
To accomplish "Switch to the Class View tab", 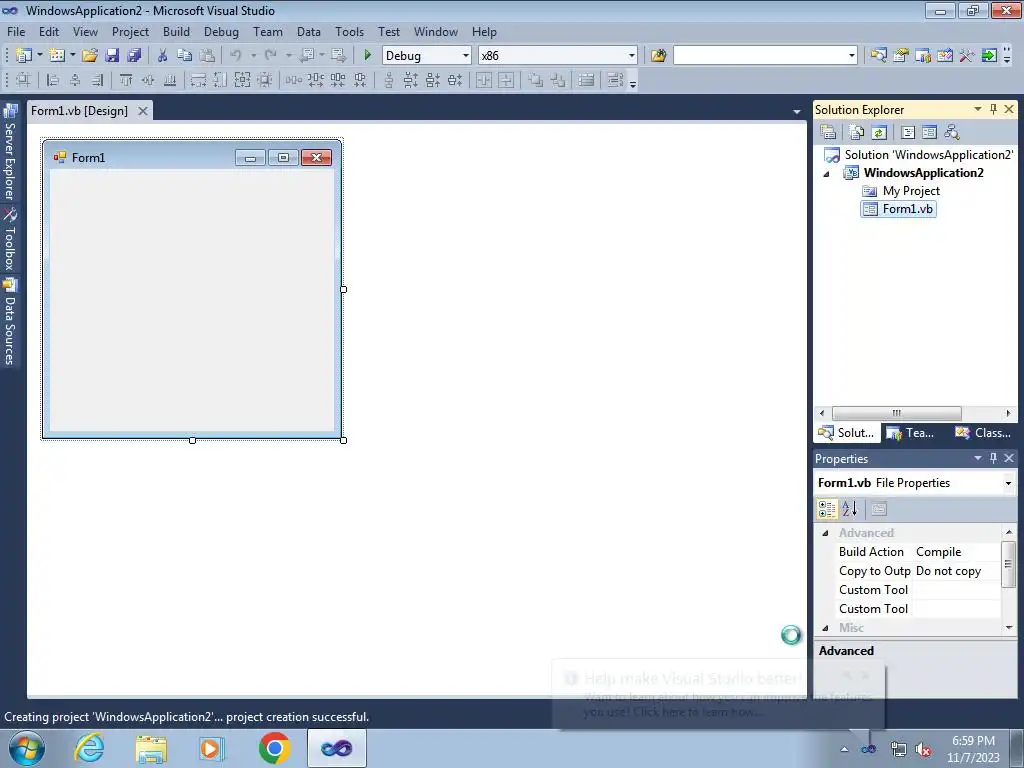I will [x=983, y=432].
